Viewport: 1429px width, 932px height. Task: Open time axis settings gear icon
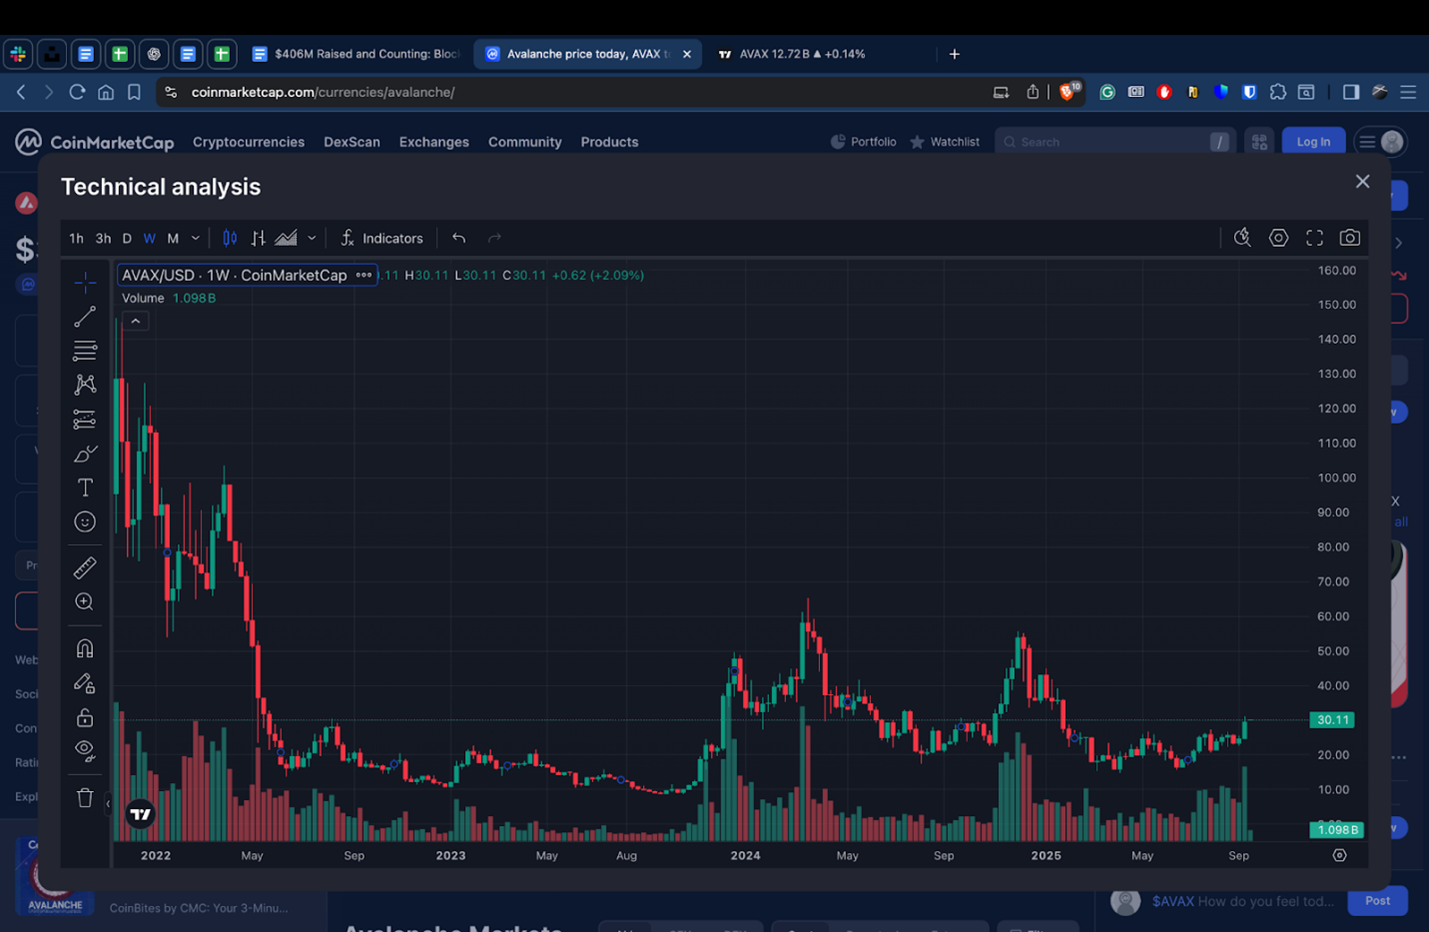coord(1339,855)
